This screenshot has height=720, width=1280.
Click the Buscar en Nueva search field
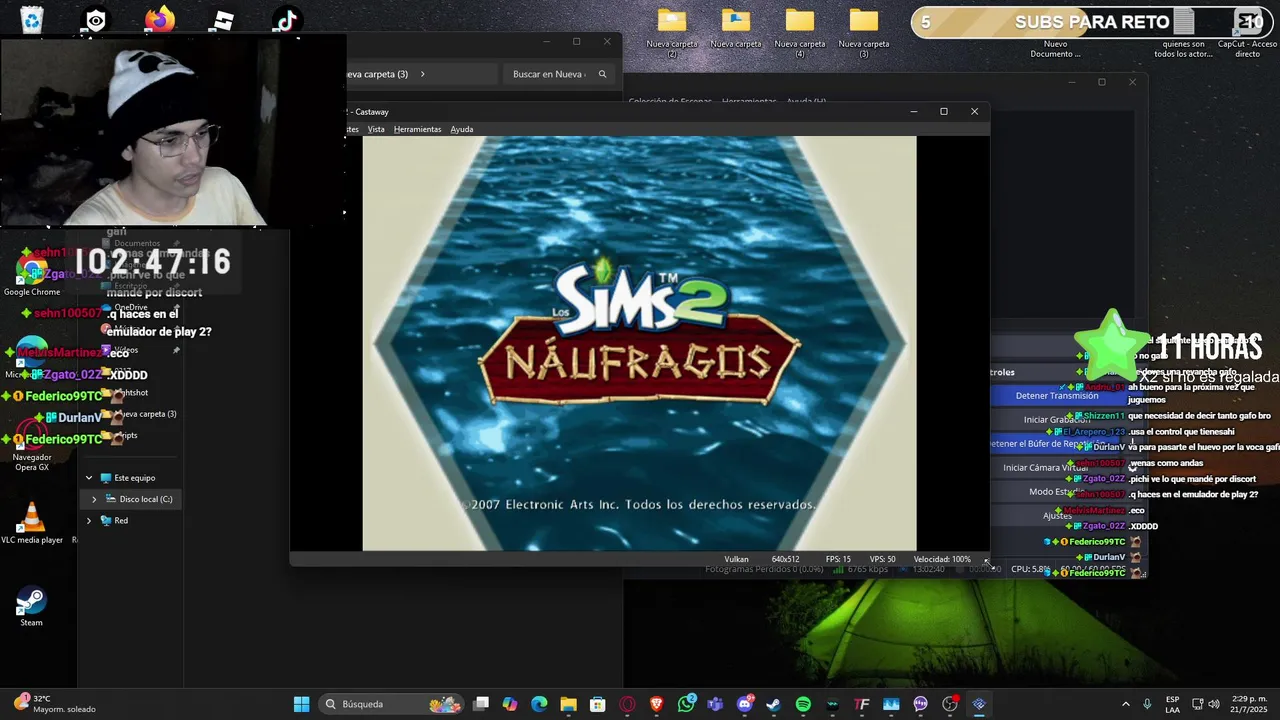[x=558, y=74]
